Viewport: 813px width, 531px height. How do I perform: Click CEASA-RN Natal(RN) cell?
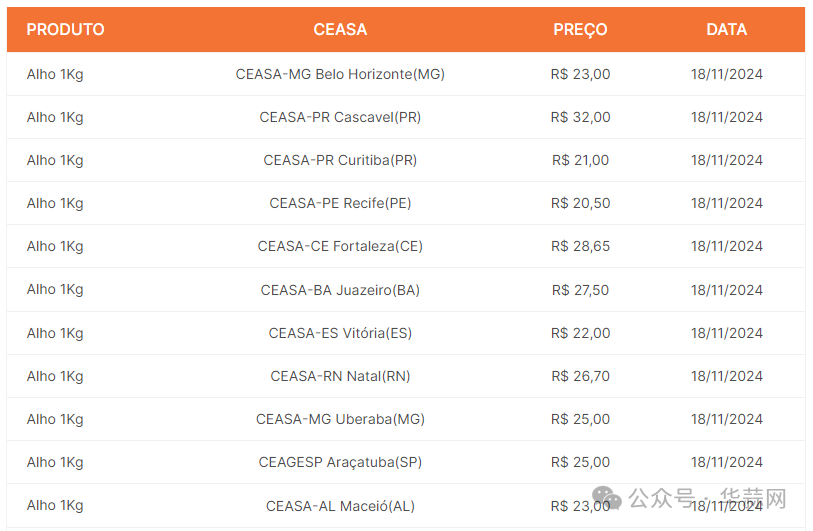point(340,376)
